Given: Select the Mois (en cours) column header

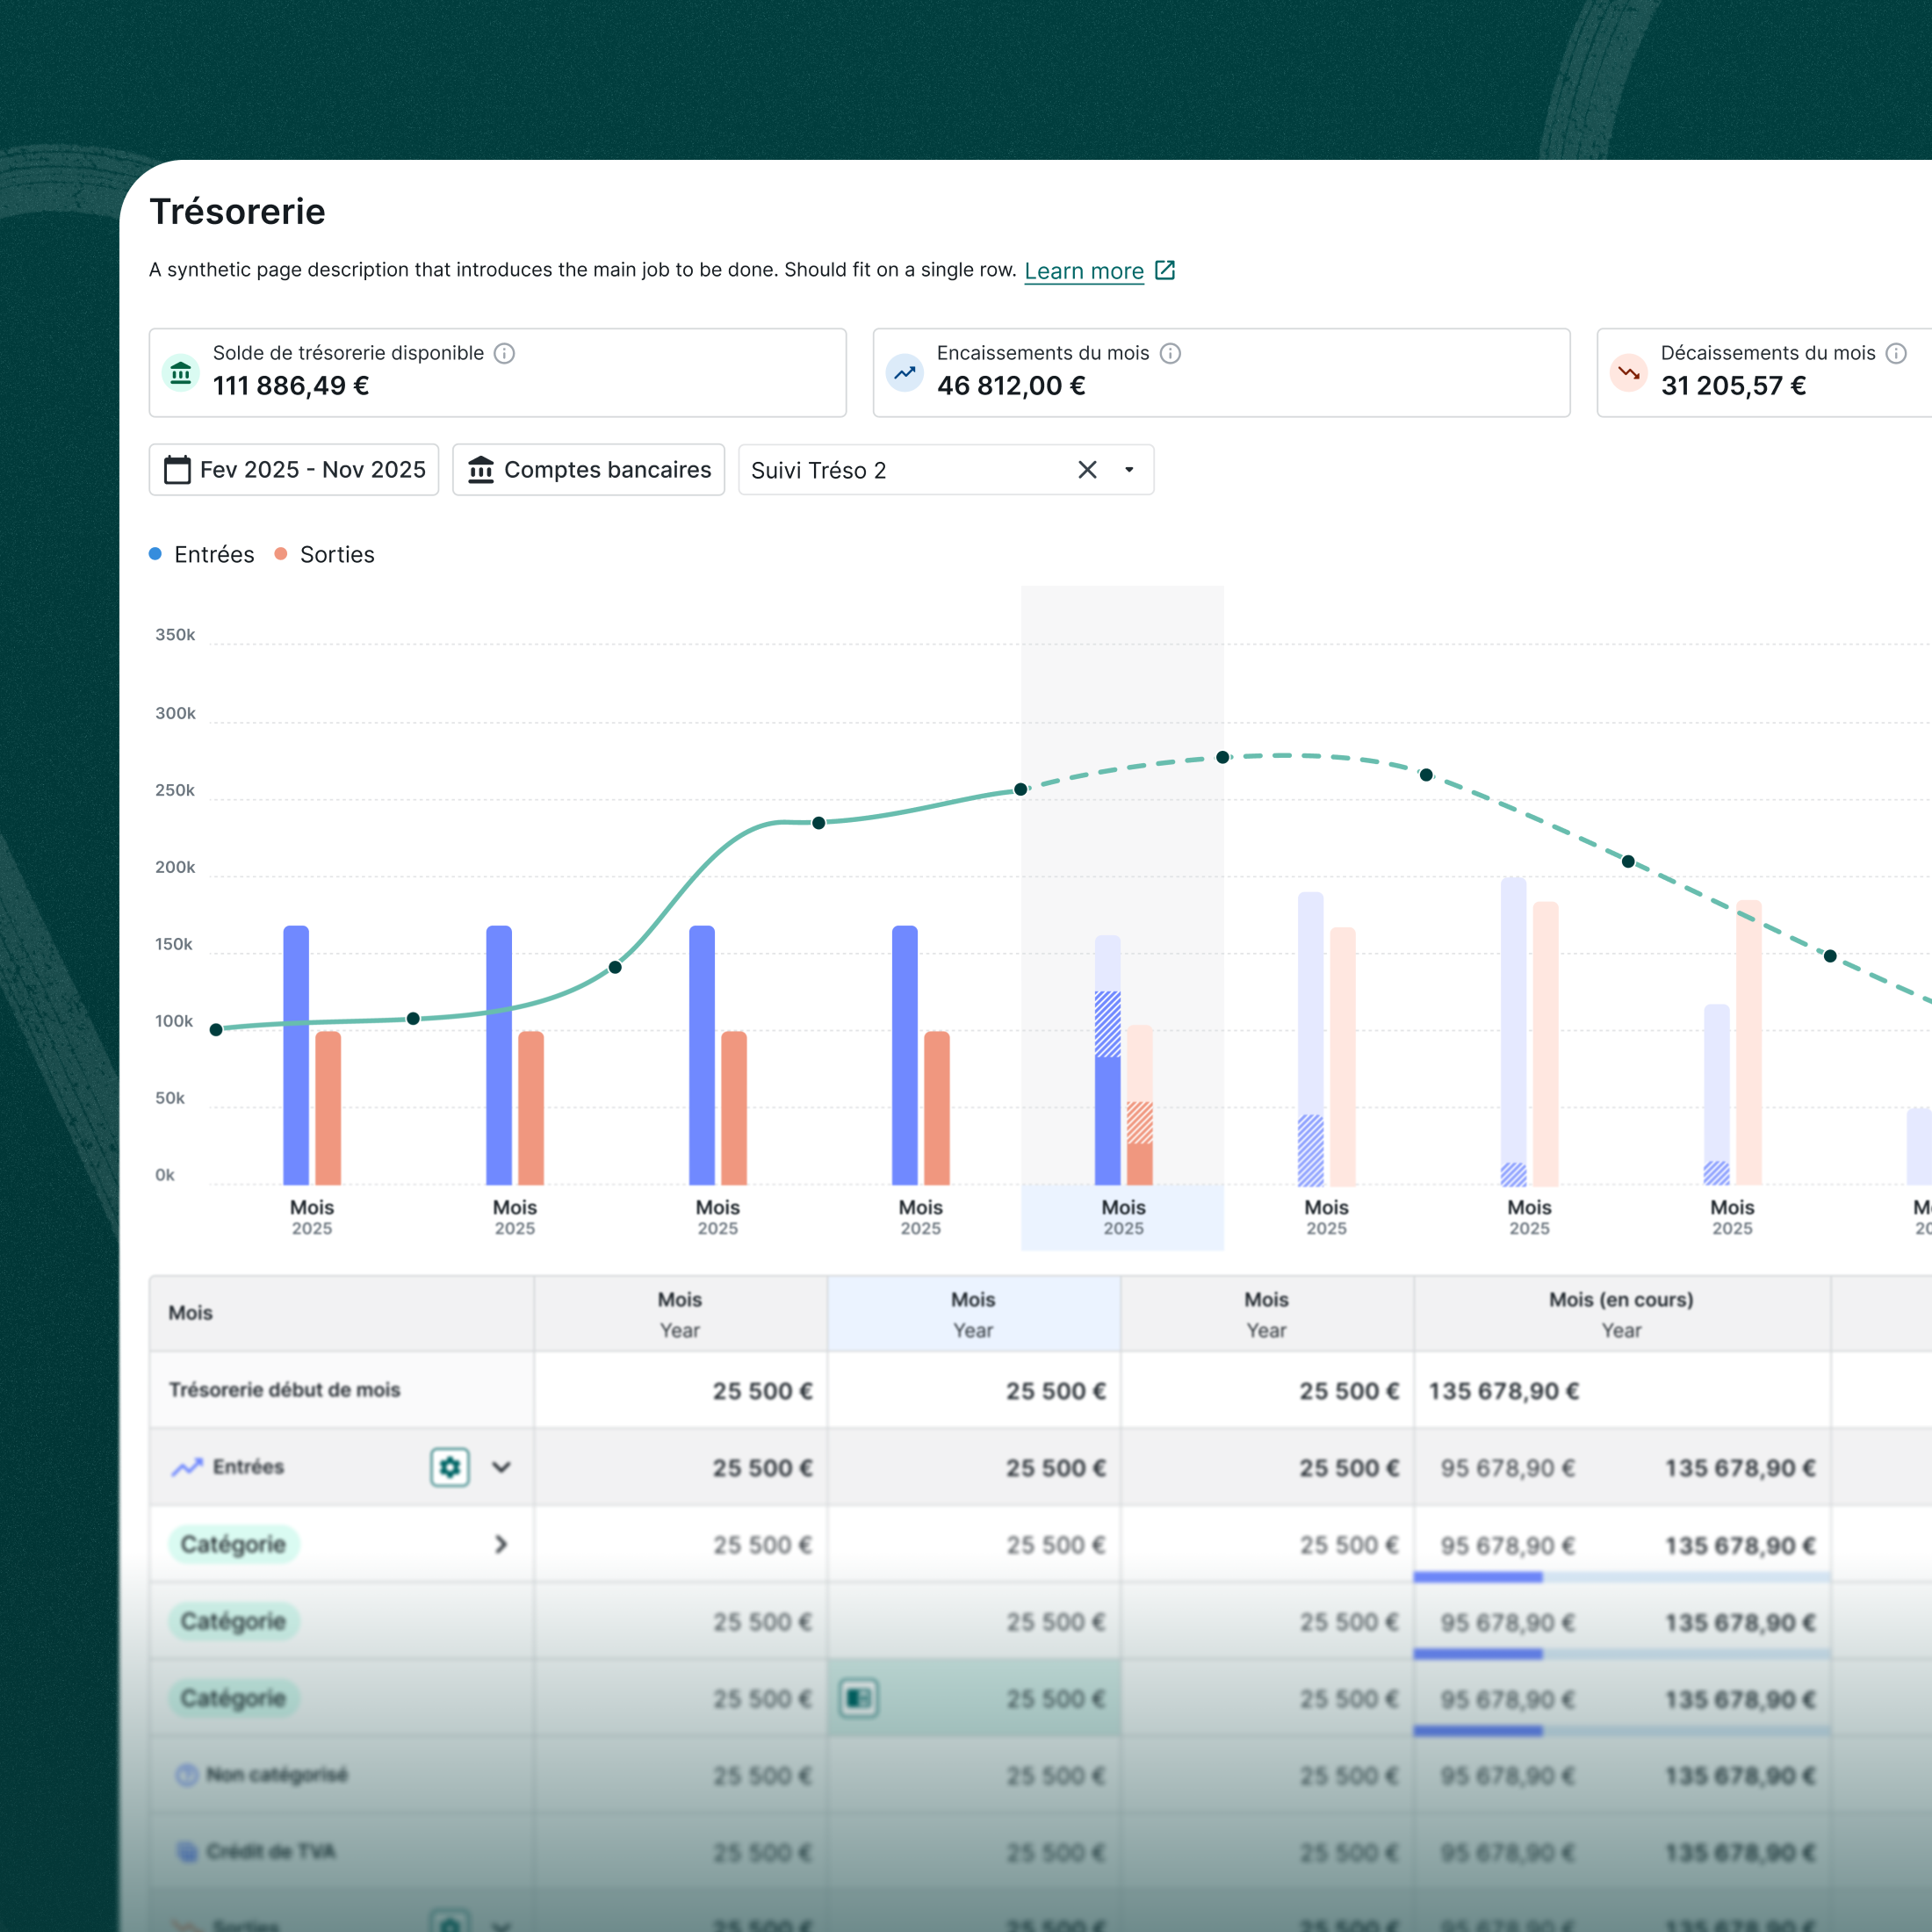Looking at the screenshot, I should (x=1621, y=1314).
